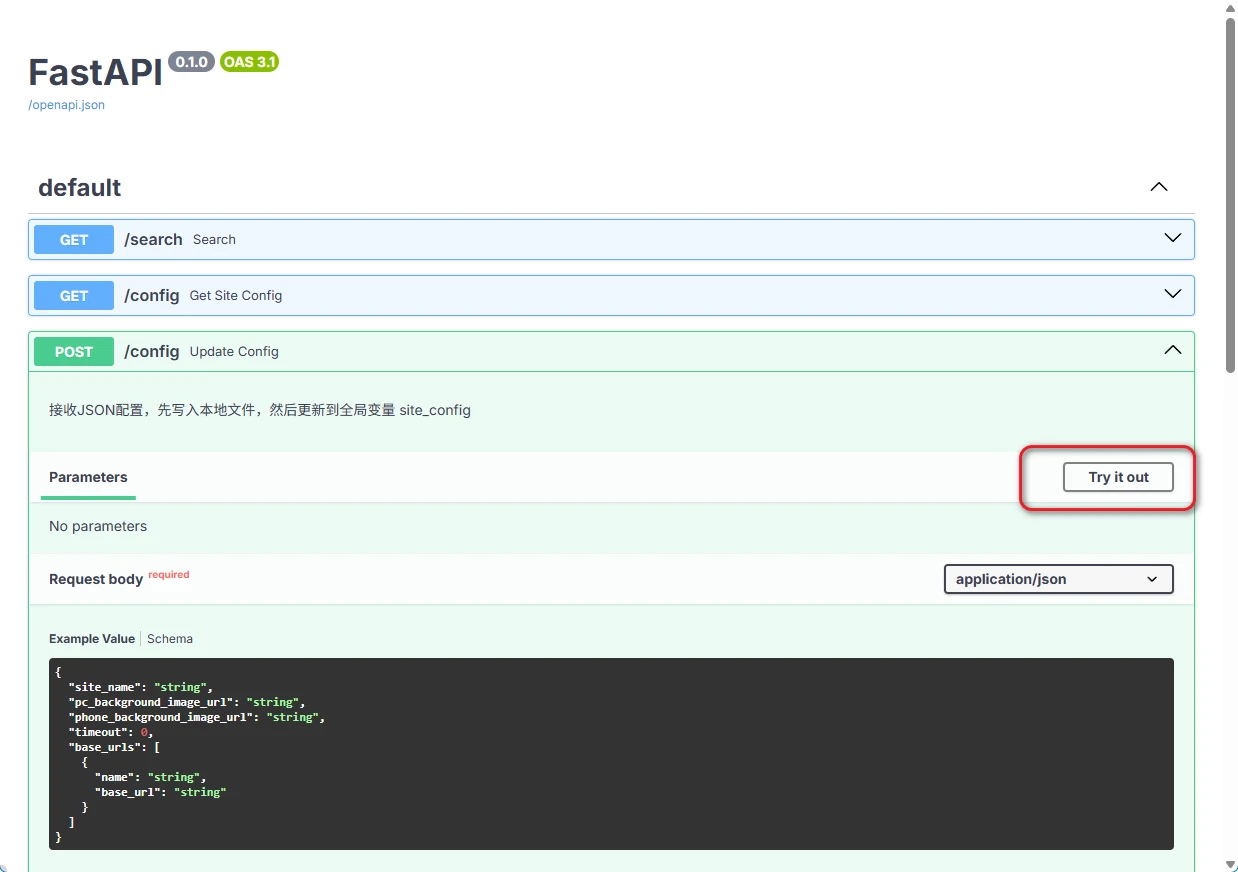
Task: Click the example JSON code block
Action: (x=610, y=754)
